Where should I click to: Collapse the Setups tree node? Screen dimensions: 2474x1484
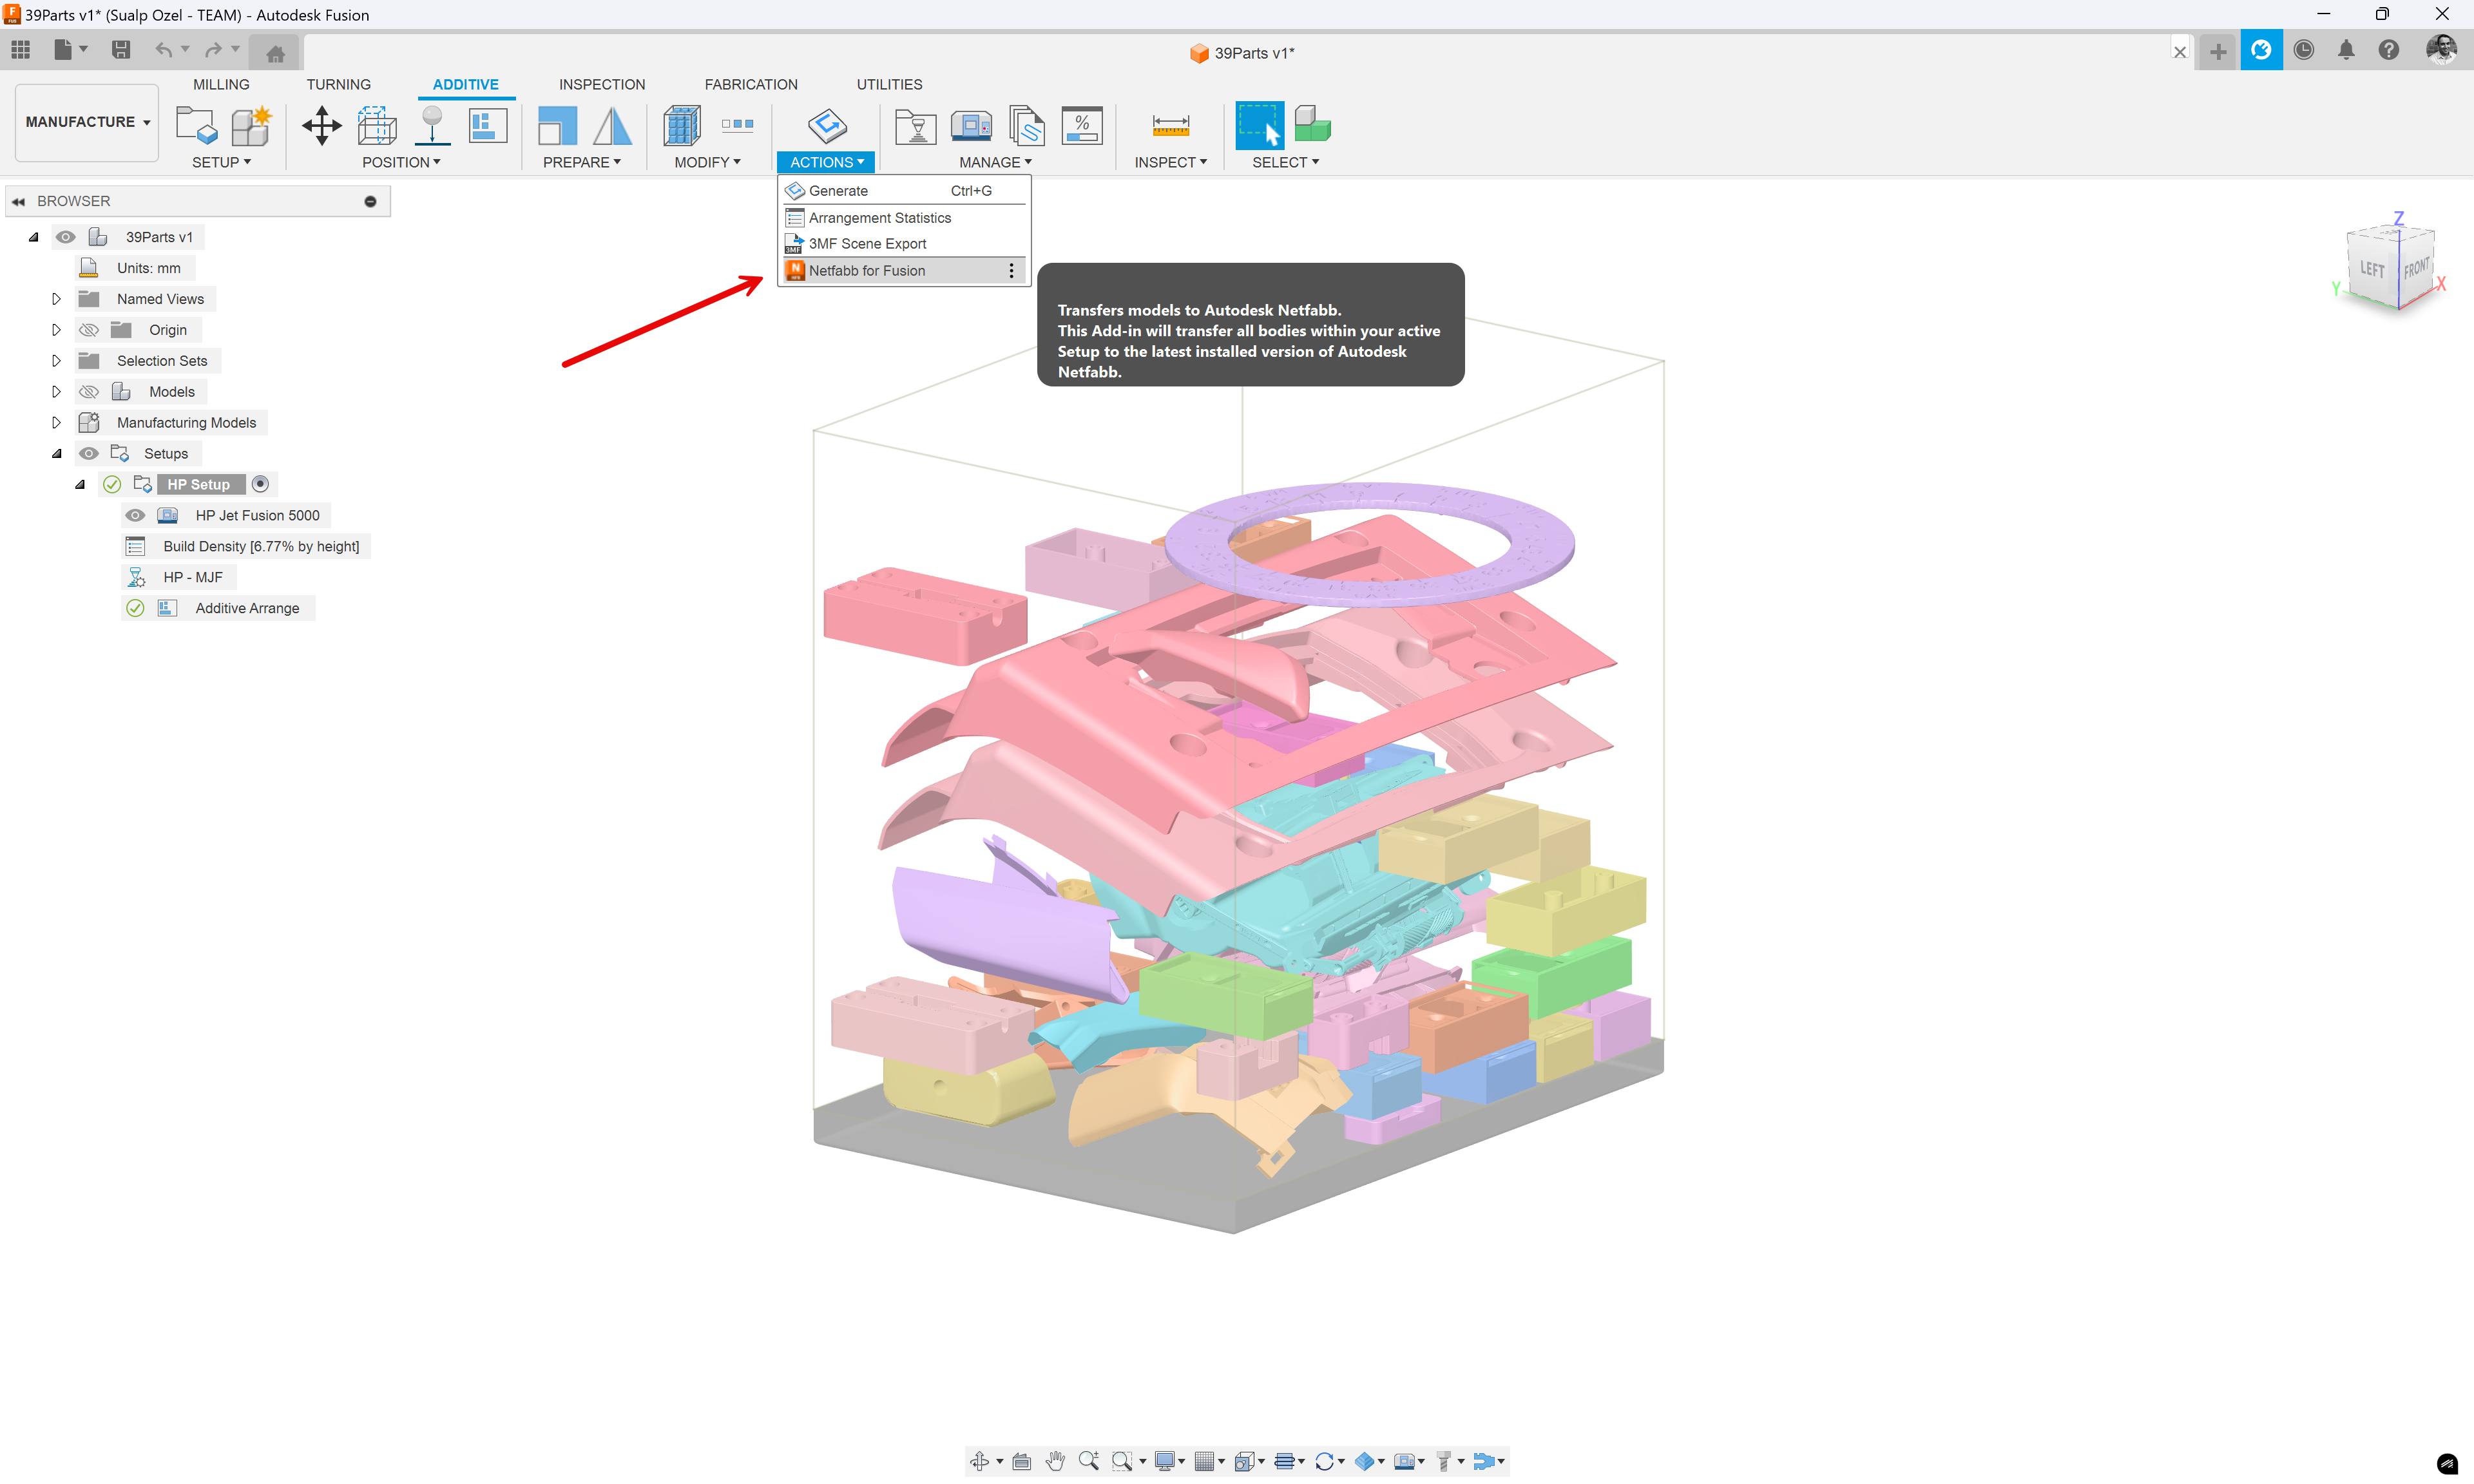pos(56,454)
